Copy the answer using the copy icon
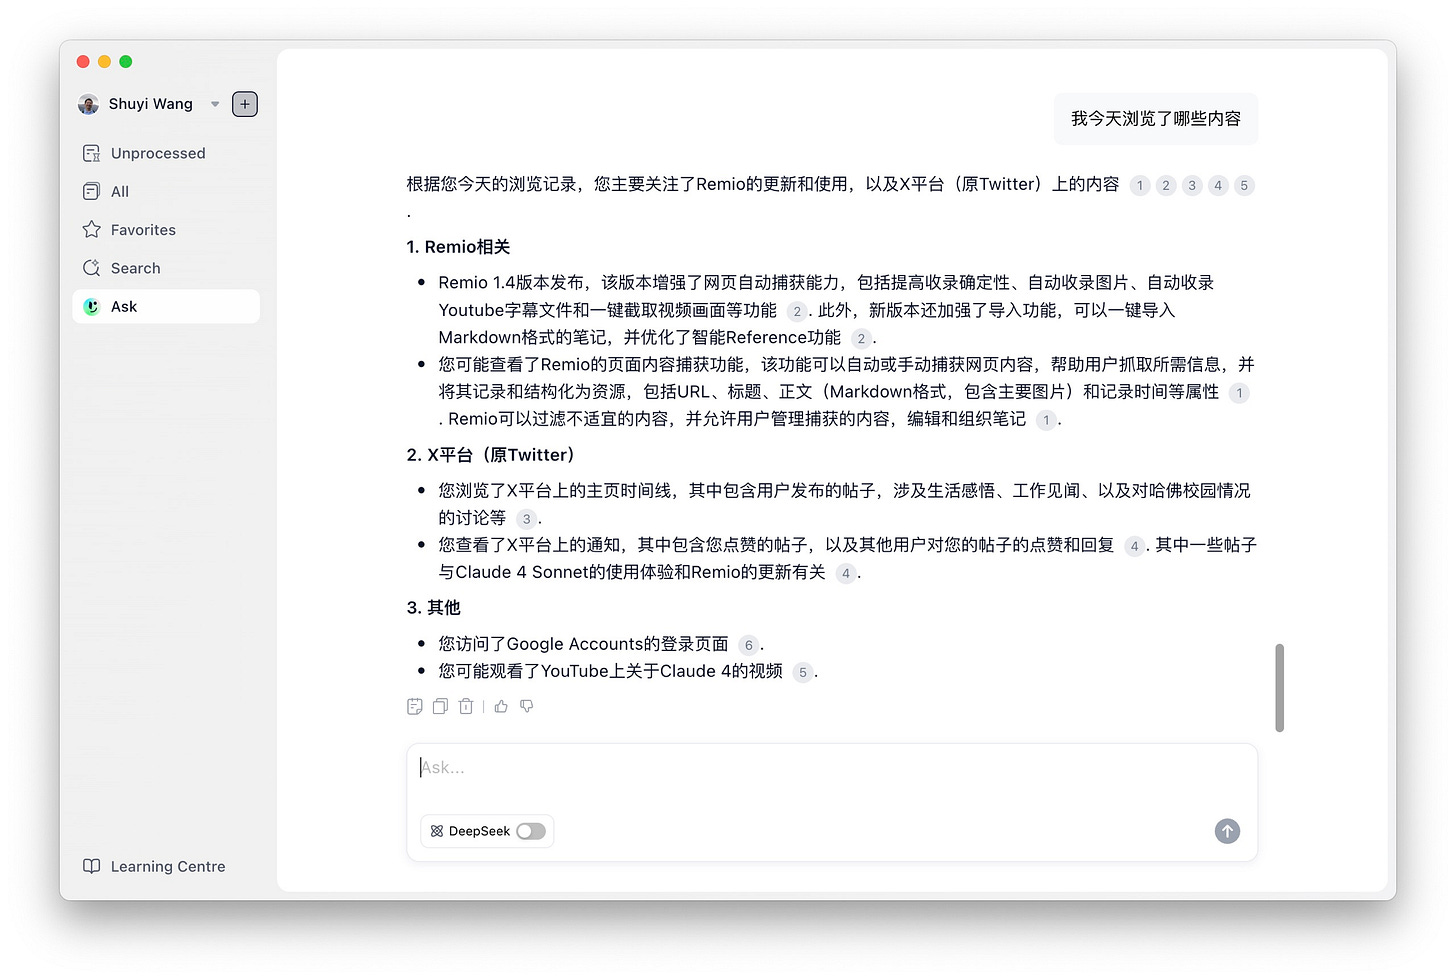Viewport: 1456px width, 979px height. tap(440, 706)
